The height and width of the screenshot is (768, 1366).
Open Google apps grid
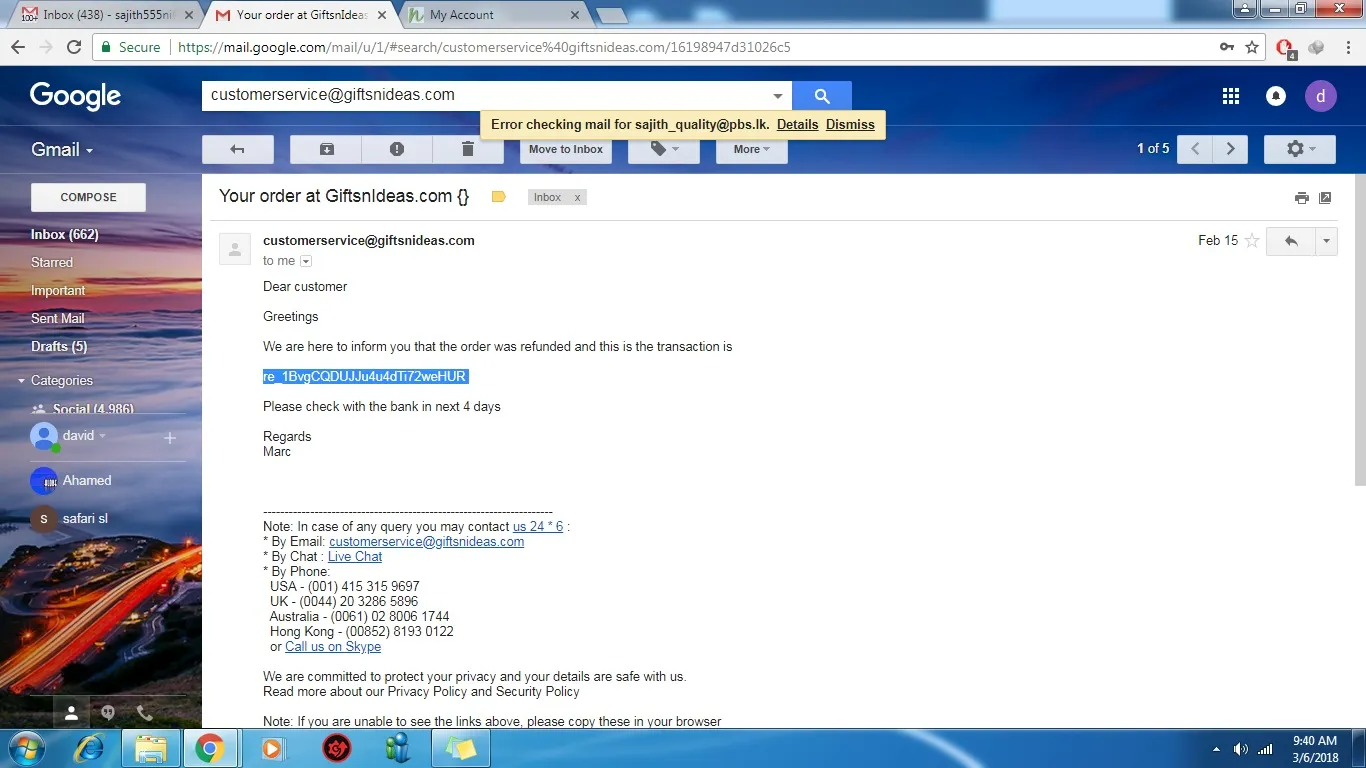coord(1231,96)
